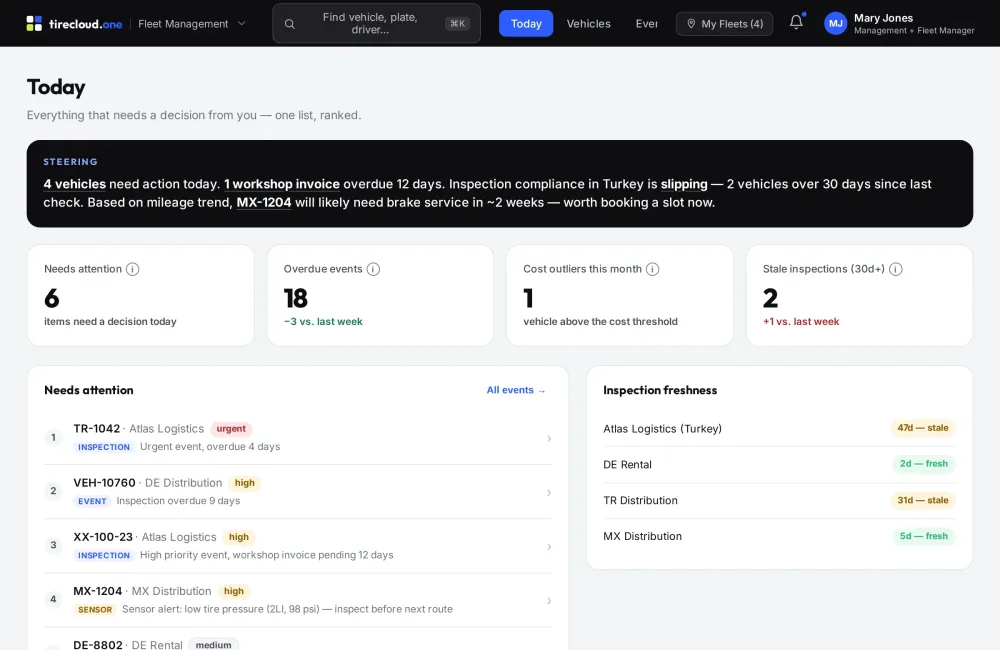Open the MX-1204 link in steering banner
Image resolution: width=1000 pixels, height=650 pixels.
(264, 203)
